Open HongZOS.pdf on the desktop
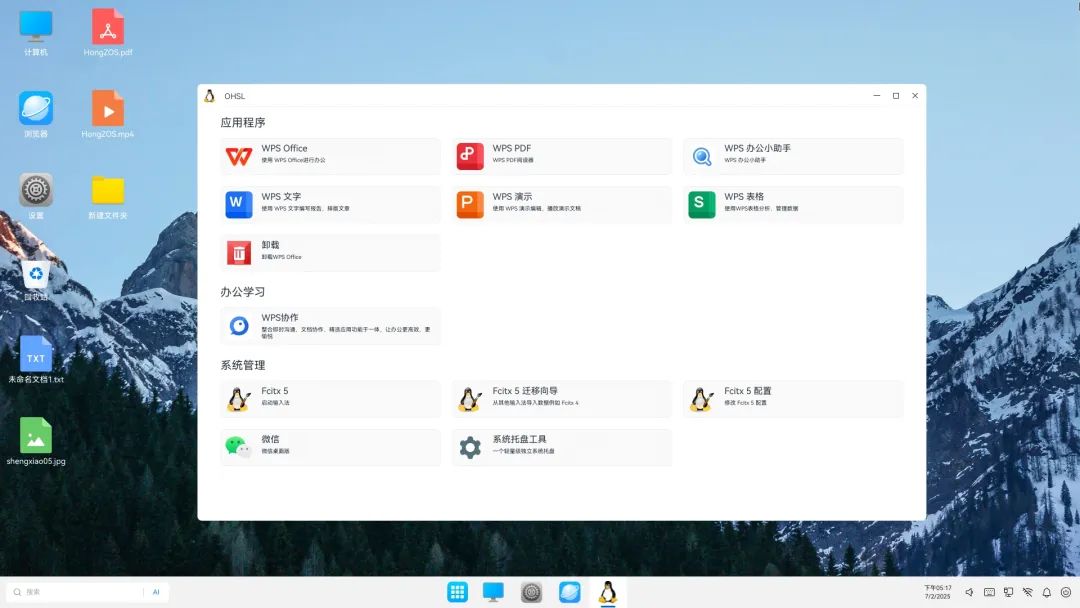Image resolution: width=1080 pixels, height=608 pixels. pyautogui.click(x=107, y=30)
